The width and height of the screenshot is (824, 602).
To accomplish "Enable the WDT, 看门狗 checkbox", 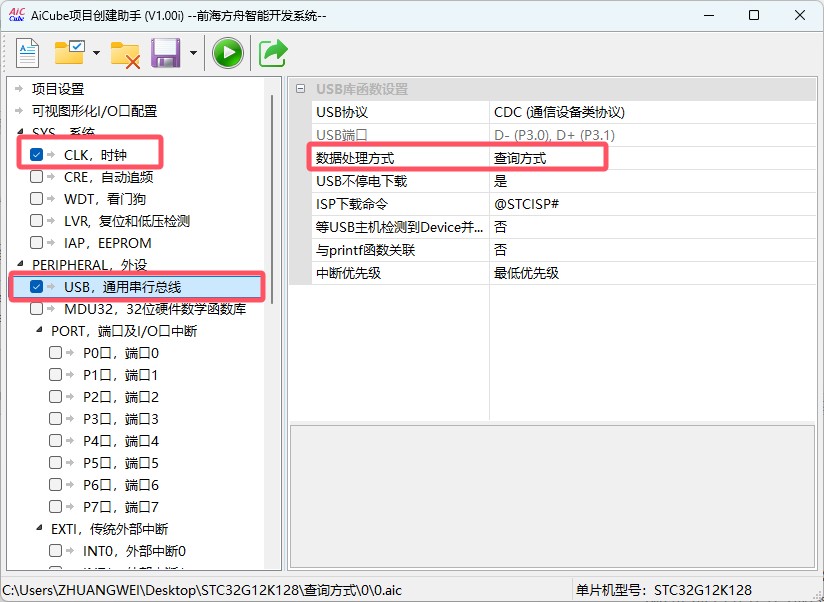I will 36,199.
